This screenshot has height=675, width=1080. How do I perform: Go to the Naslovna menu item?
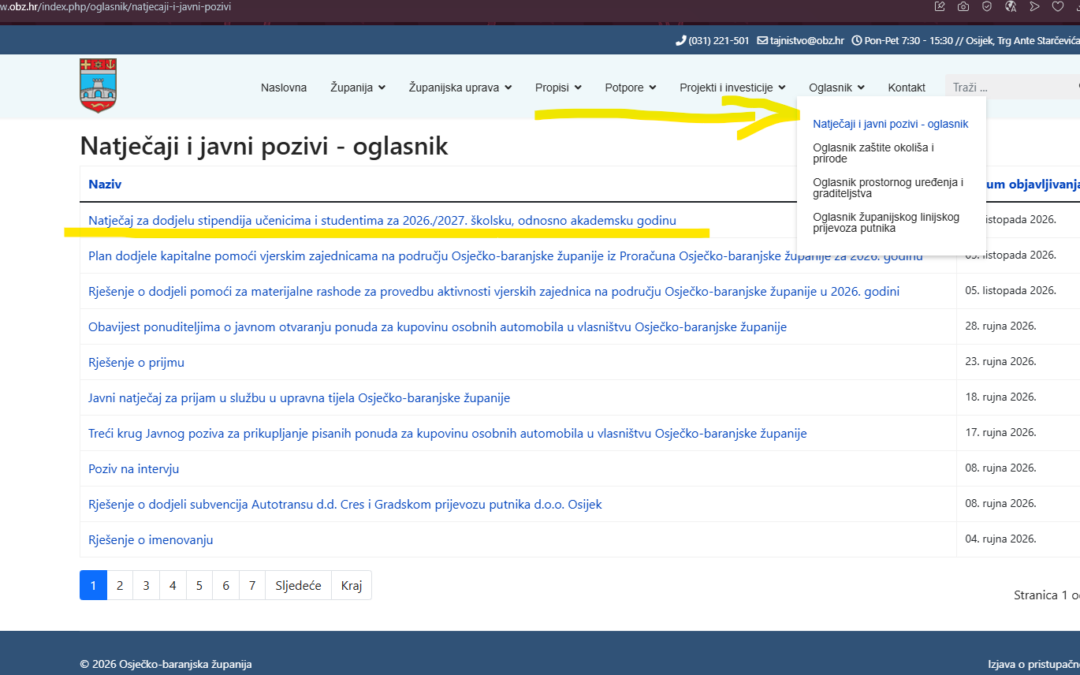(x=284, y=87)
